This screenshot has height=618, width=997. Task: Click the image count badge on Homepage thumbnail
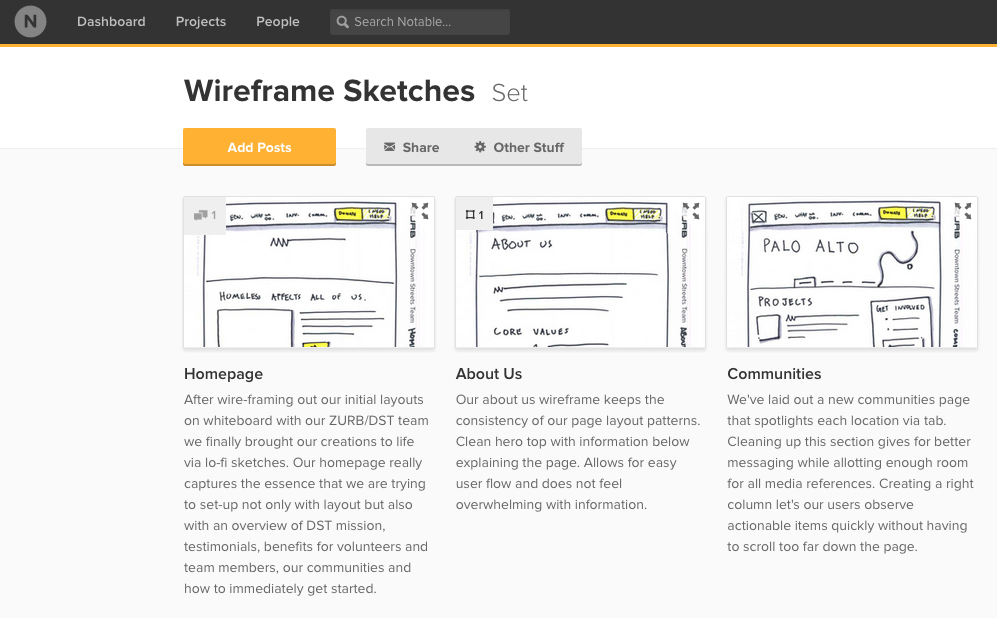point(204,214)
